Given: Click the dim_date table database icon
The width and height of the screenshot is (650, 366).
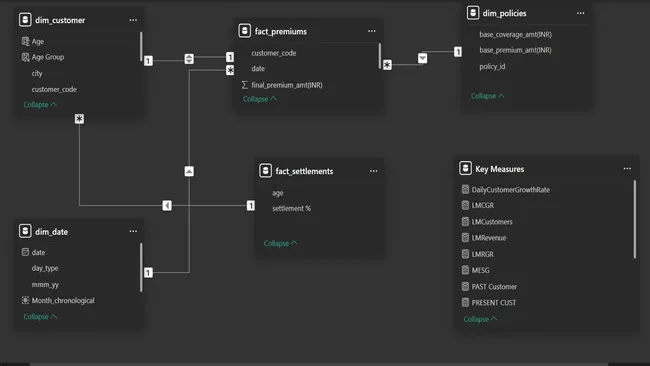Looking at the screenshot, I should 25,231.
